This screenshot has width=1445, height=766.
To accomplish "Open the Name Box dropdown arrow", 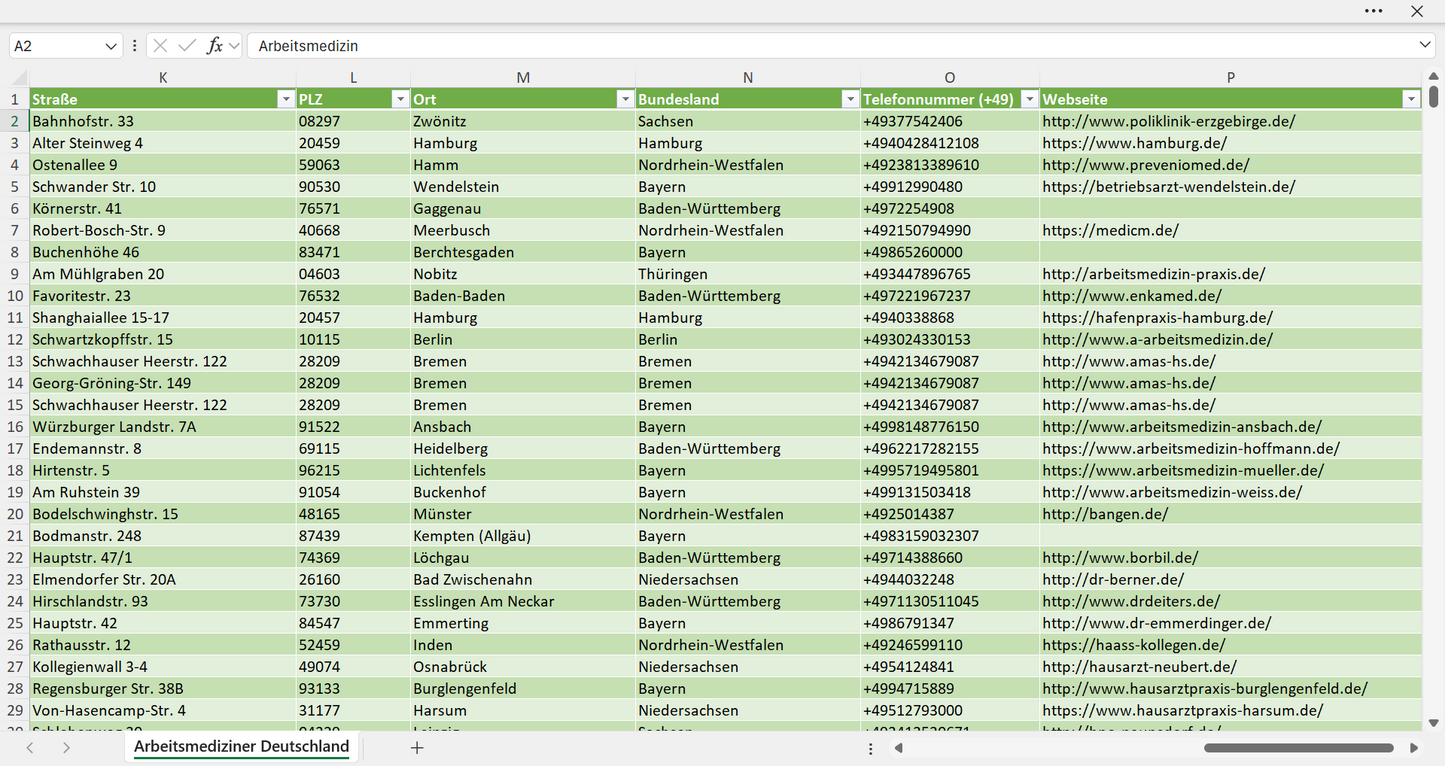I will (x=111, y=46).
